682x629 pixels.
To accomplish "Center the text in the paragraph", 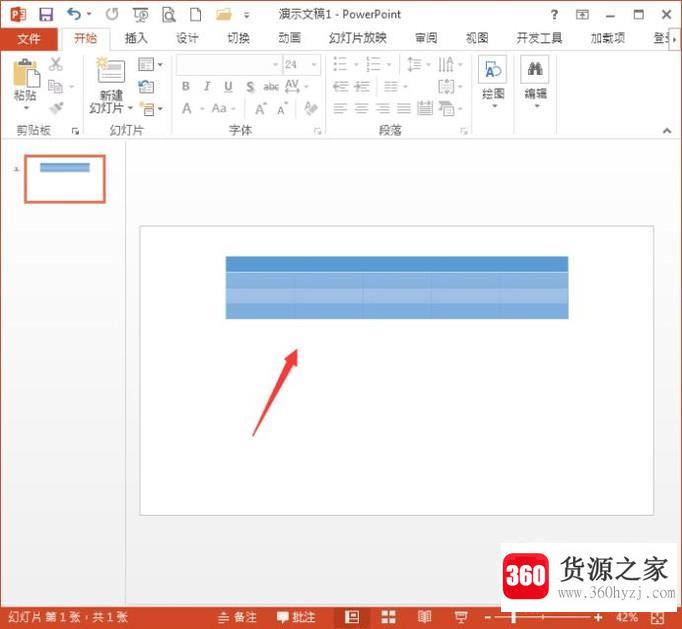I will [x=361, y=108].
